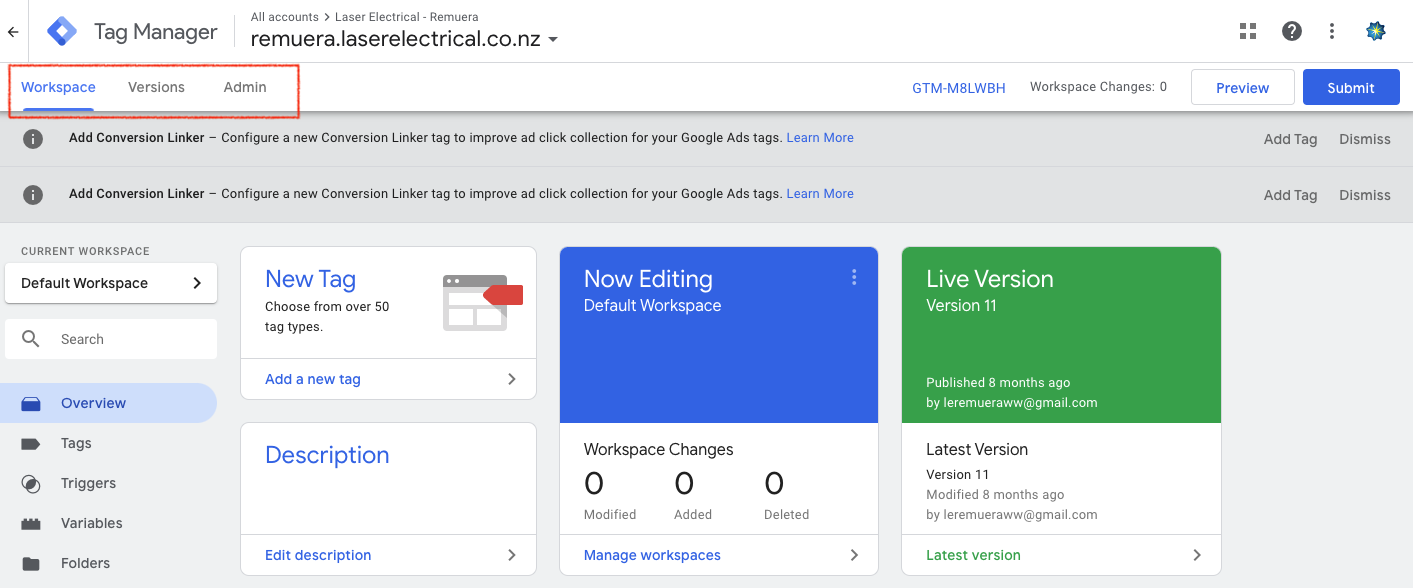Dismiss the second Conversion Linker banner
The width and height of the screenshot is (1413, 588).
(1365, 195)
